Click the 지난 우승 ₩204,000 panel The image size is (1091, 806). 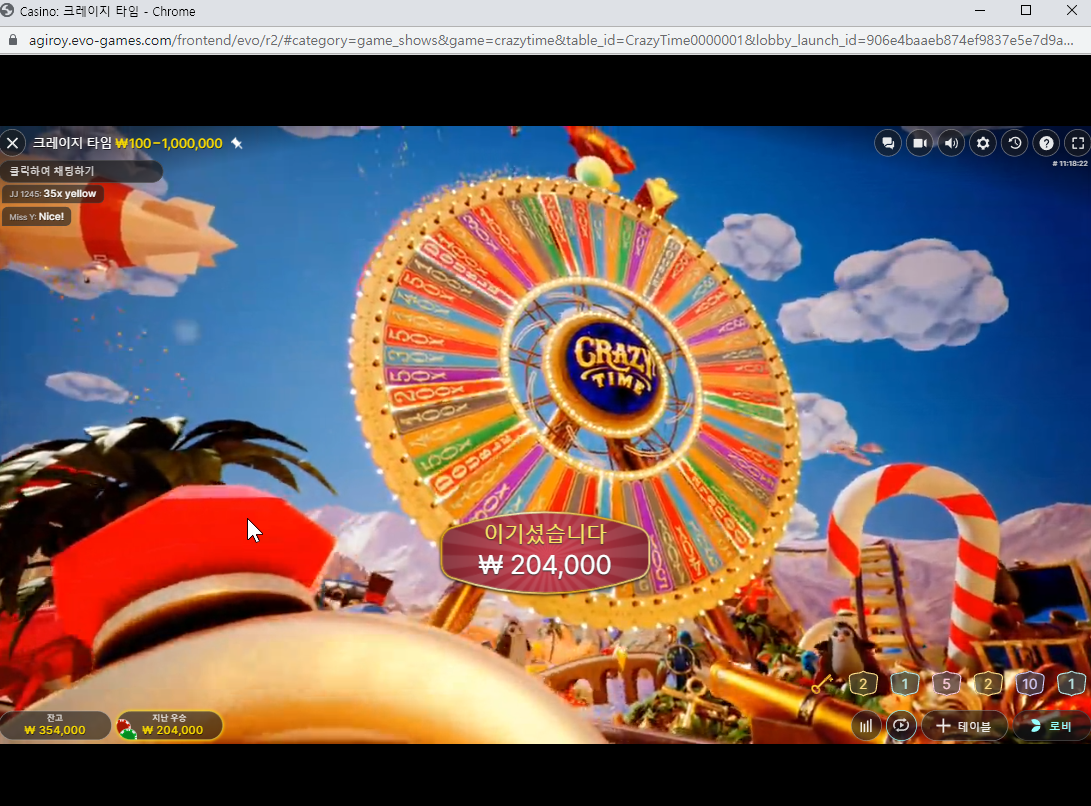tap(170, 725)
